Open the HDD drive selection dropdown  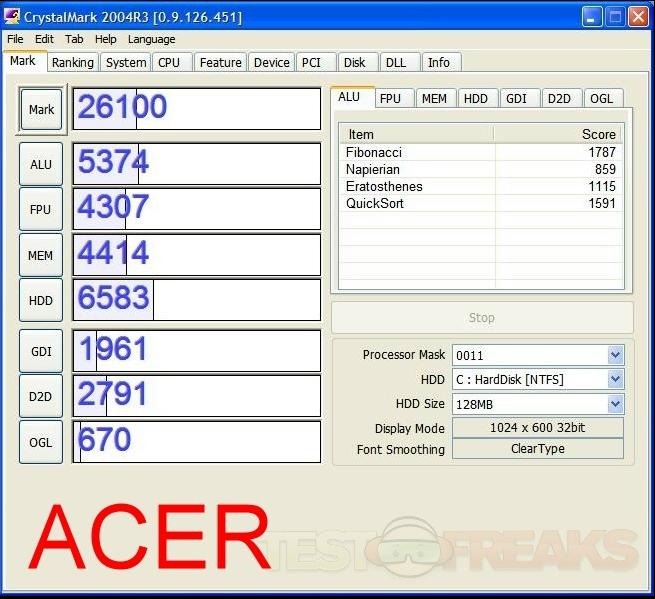tap(614, 380)
